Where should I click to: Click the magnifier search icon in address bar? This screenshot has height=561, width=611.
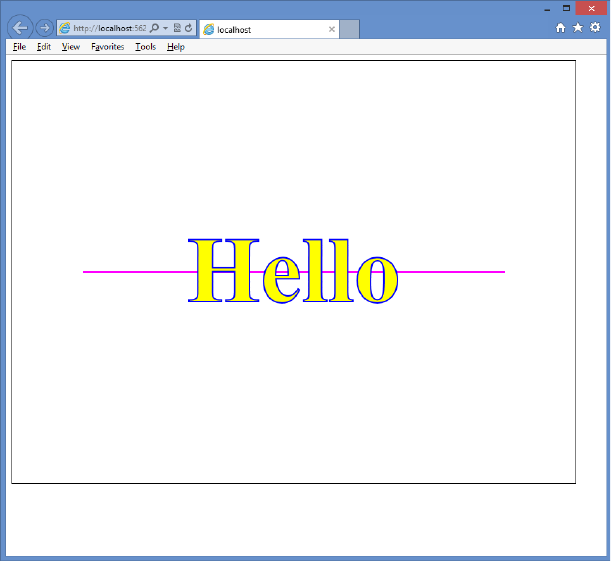154,28
